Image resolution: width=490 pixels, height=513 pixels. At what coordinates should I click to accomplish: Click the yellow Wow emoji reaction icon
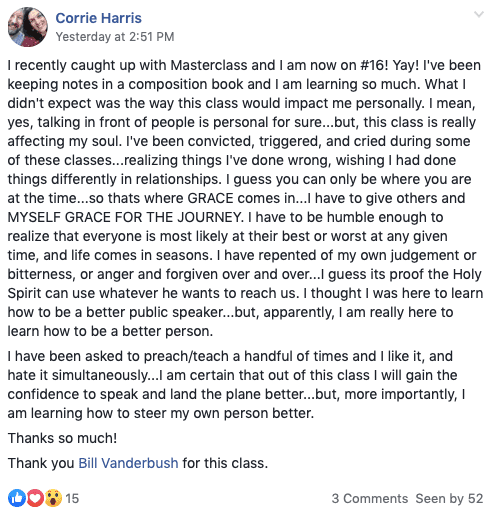(53, 498)
